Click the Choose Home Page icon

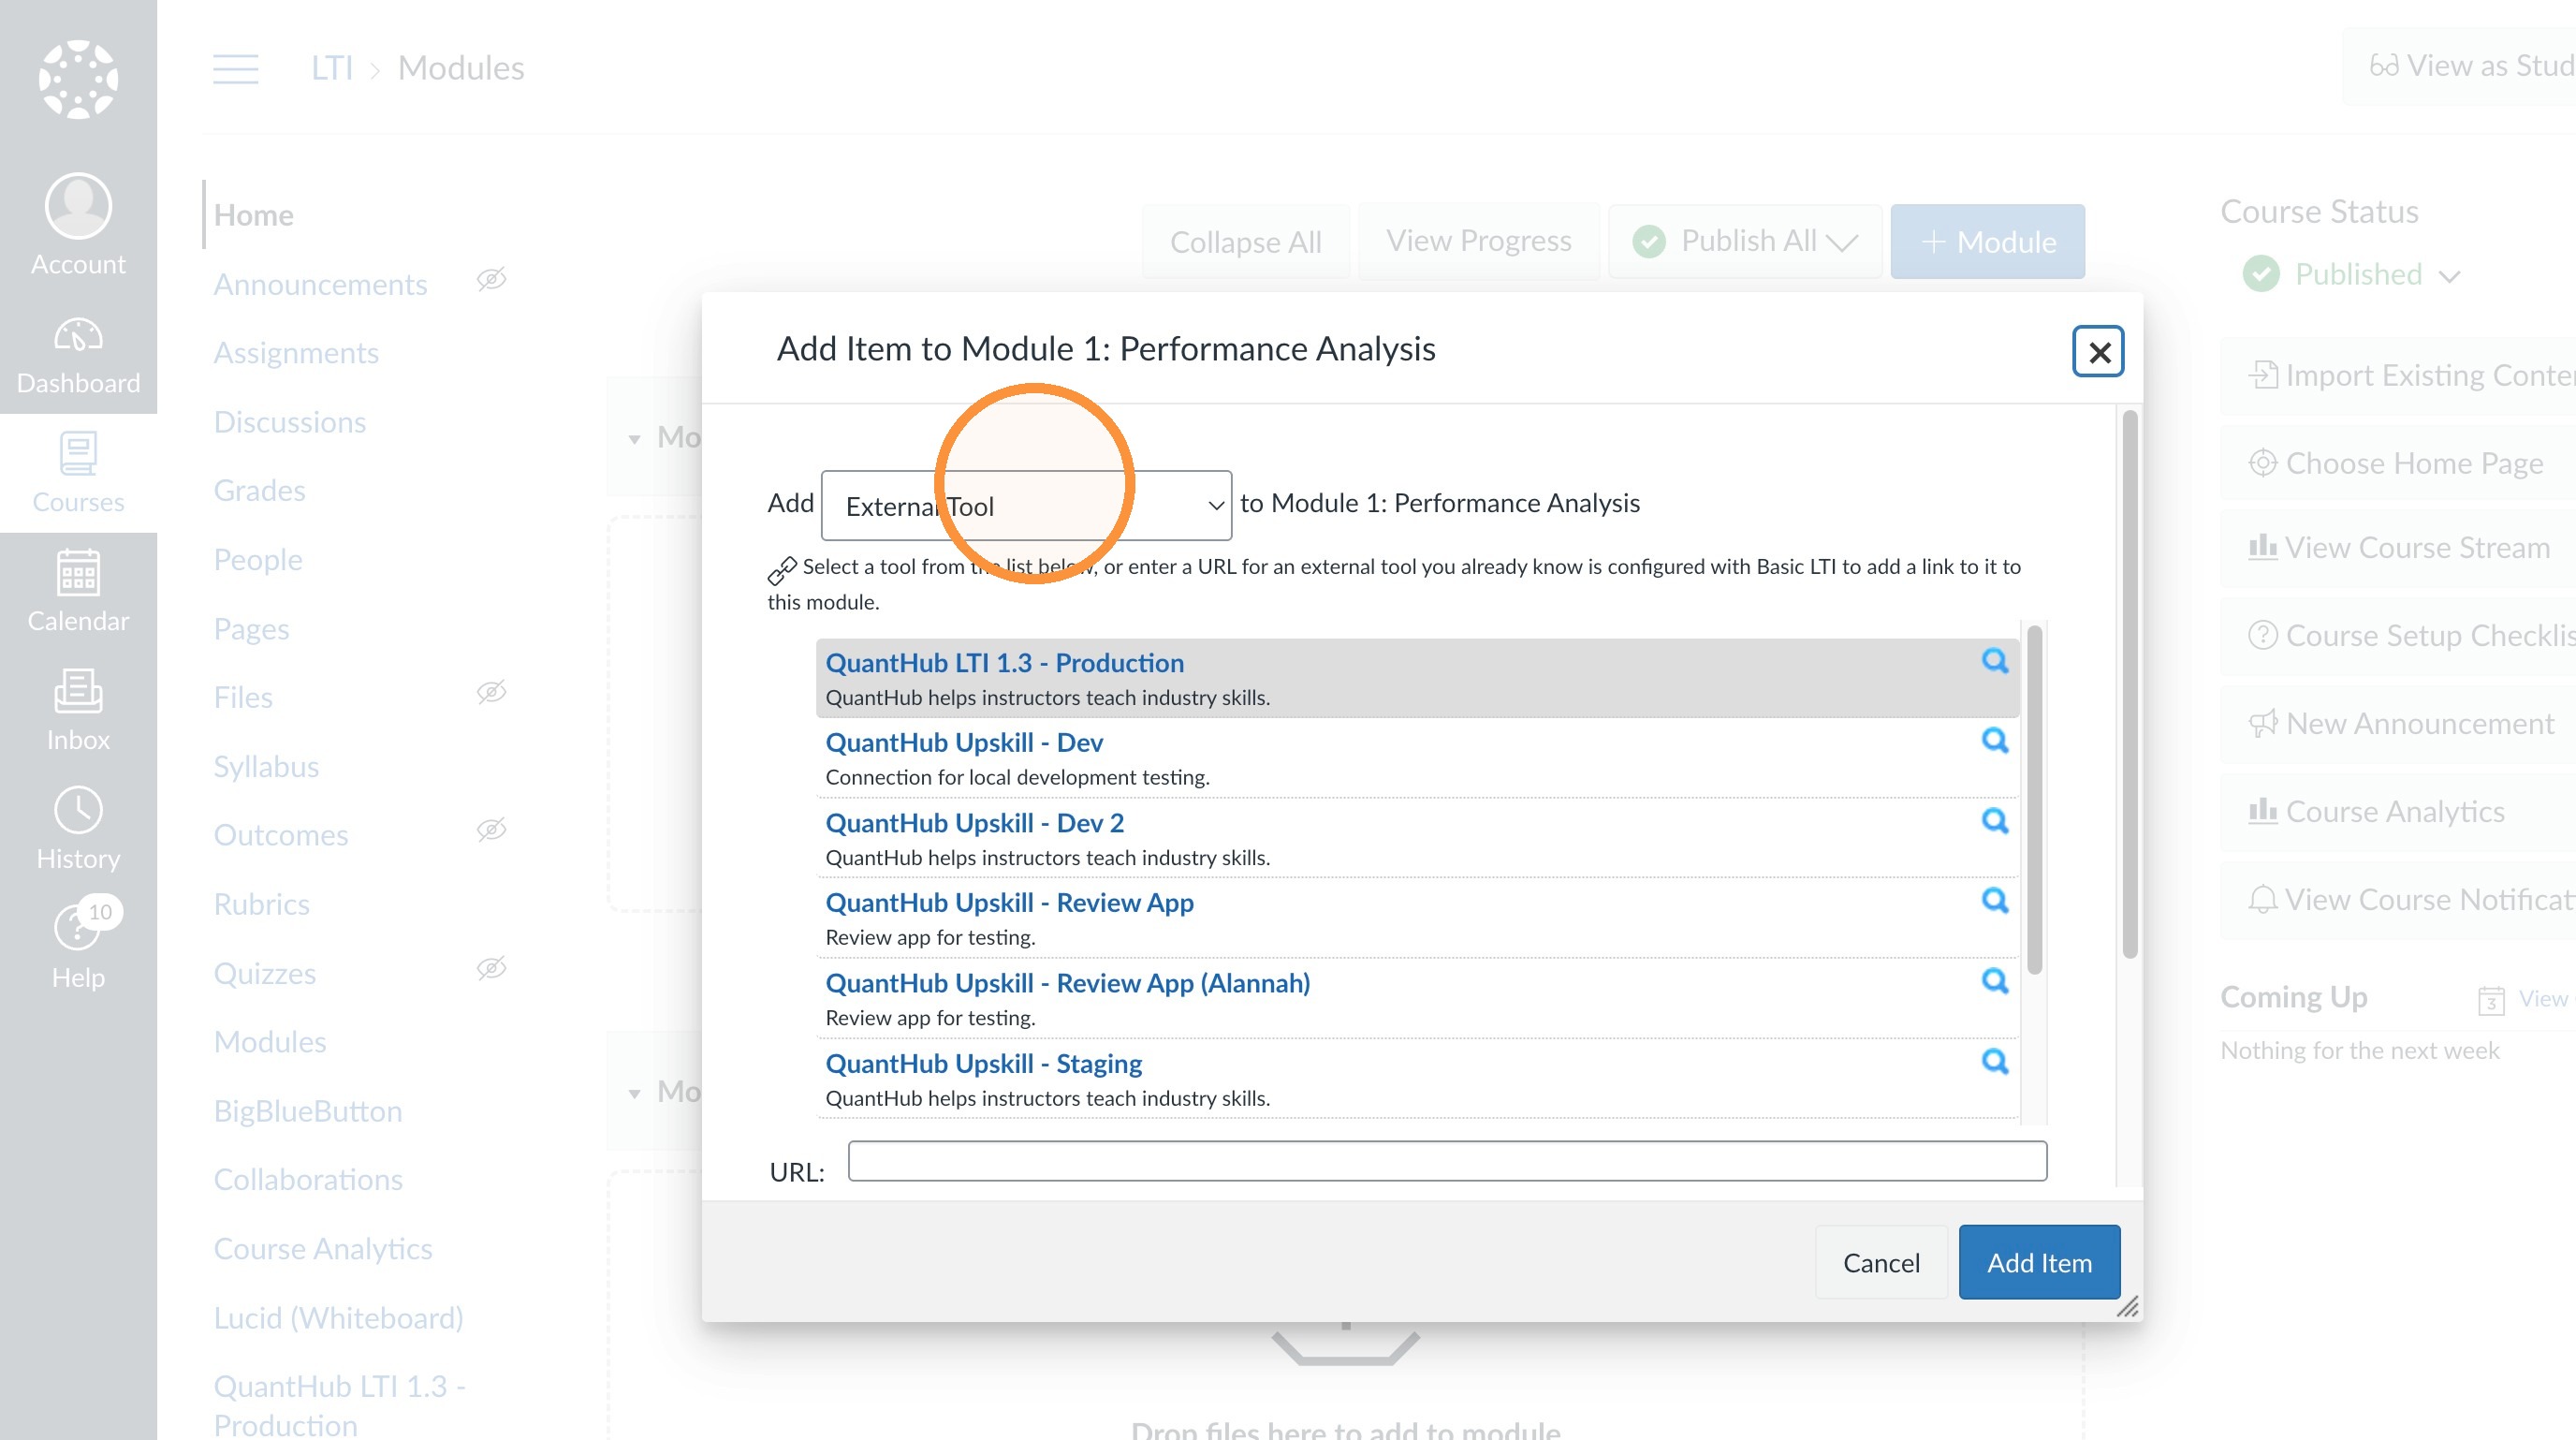pos(2262,463)
